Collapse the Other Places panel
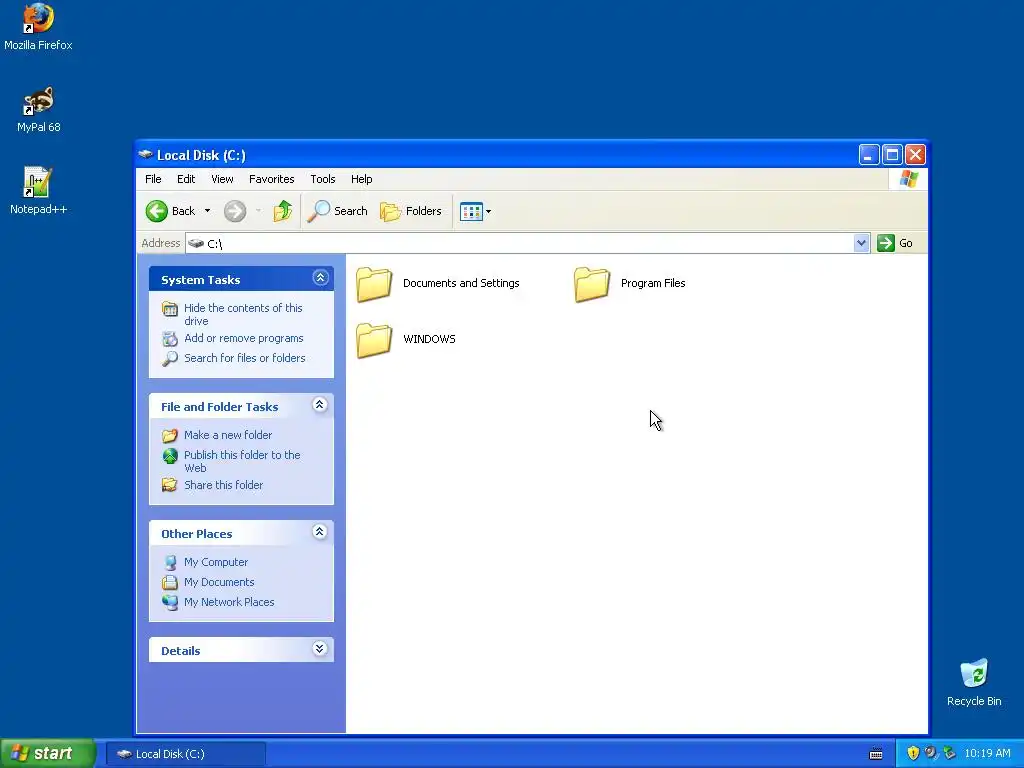Image resolution: width=1024 pixels, height=768 pixels. (319, 532)
